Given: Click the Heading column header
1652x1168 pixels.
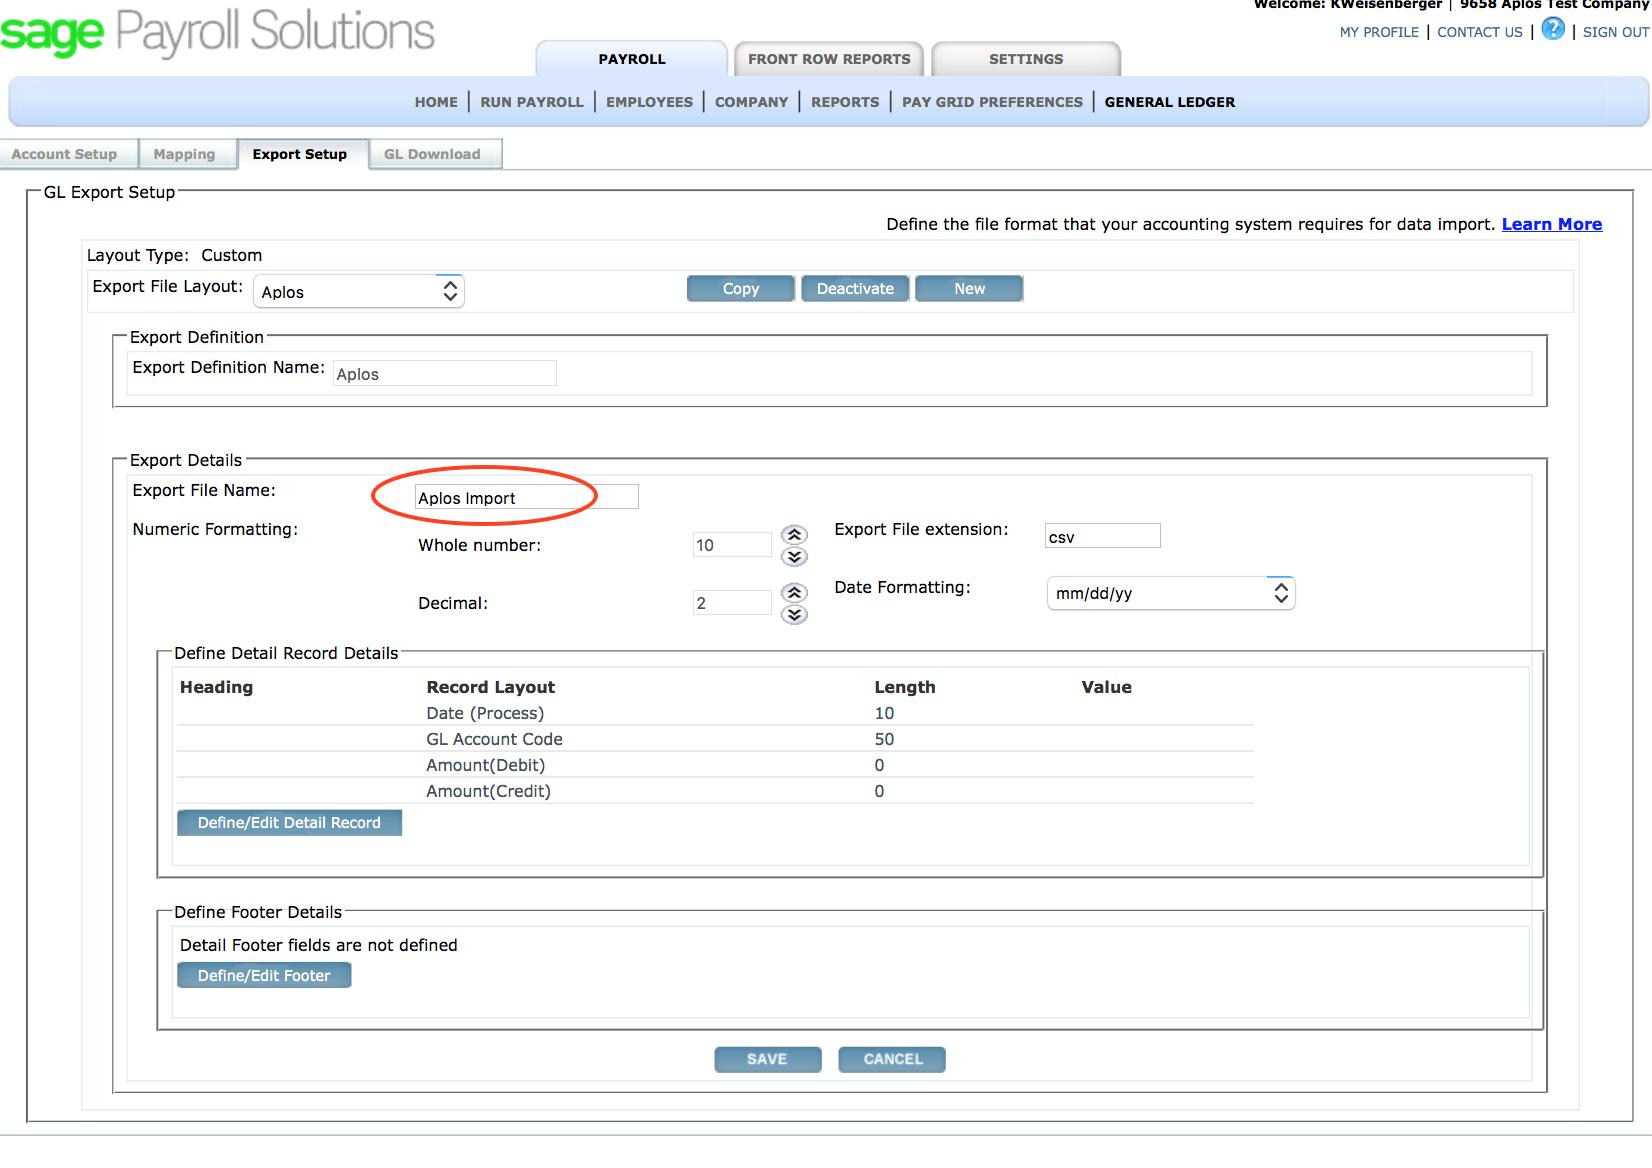Looking at the screenshot, I should (x=216, y=687).
